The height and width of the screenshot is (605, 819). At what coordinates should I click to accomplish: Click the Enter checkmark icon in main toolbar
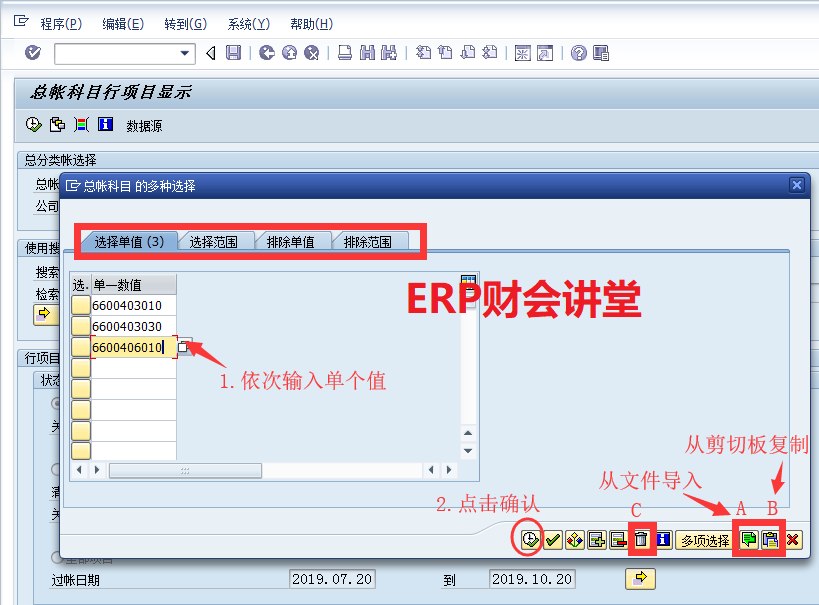pyautogui.click(x=33, y=52)
